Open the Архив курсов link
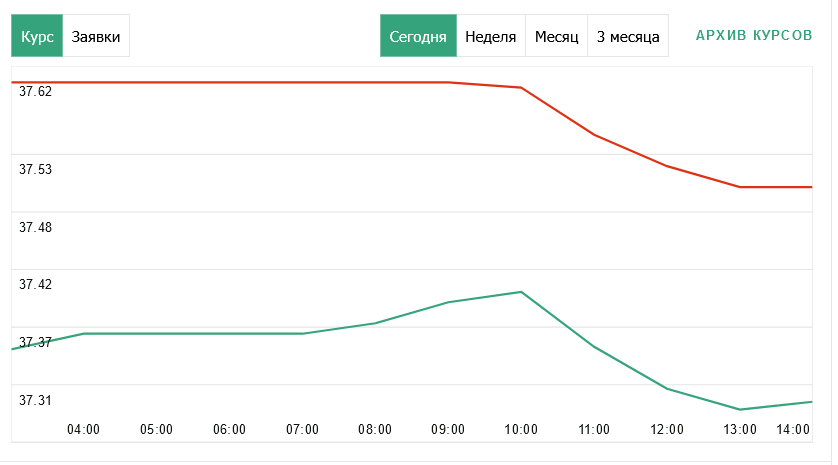 [754, 35]
